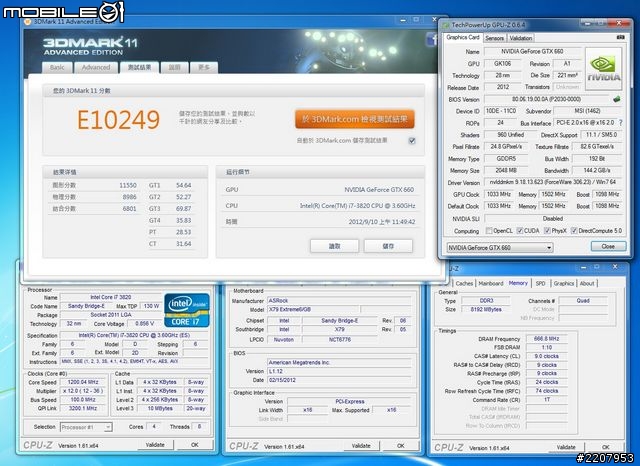Switch to the Sensors tab in GPU-Z
Viewport: 640px width, 466px height.
coord(495,38)
